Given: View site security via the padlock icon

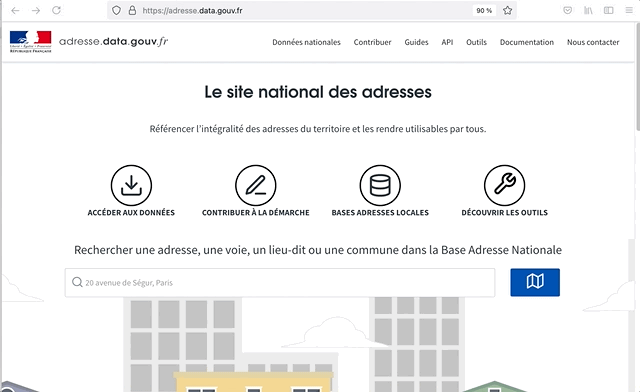Looking at the screenshot, I should 132,10.
